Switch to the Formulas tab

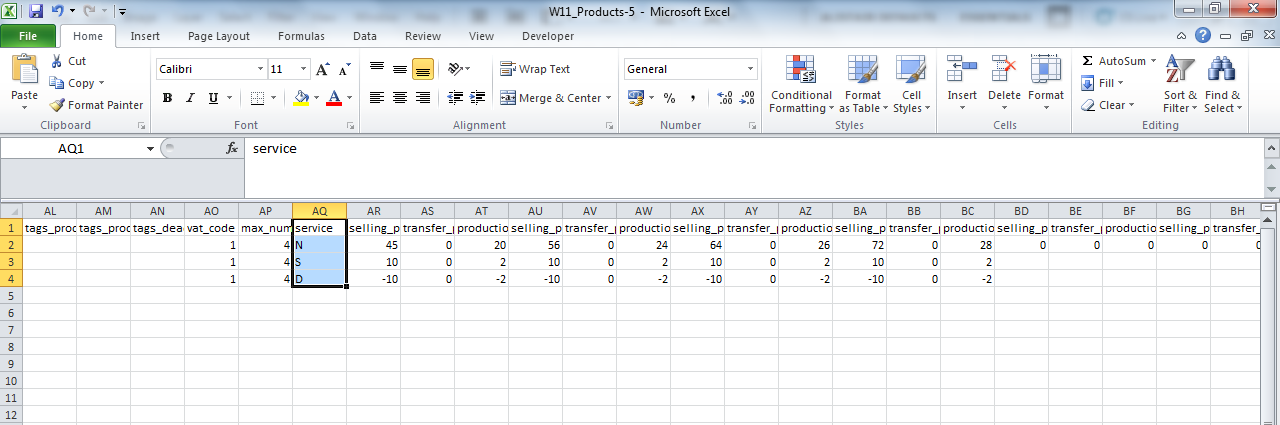click(301, 36)
